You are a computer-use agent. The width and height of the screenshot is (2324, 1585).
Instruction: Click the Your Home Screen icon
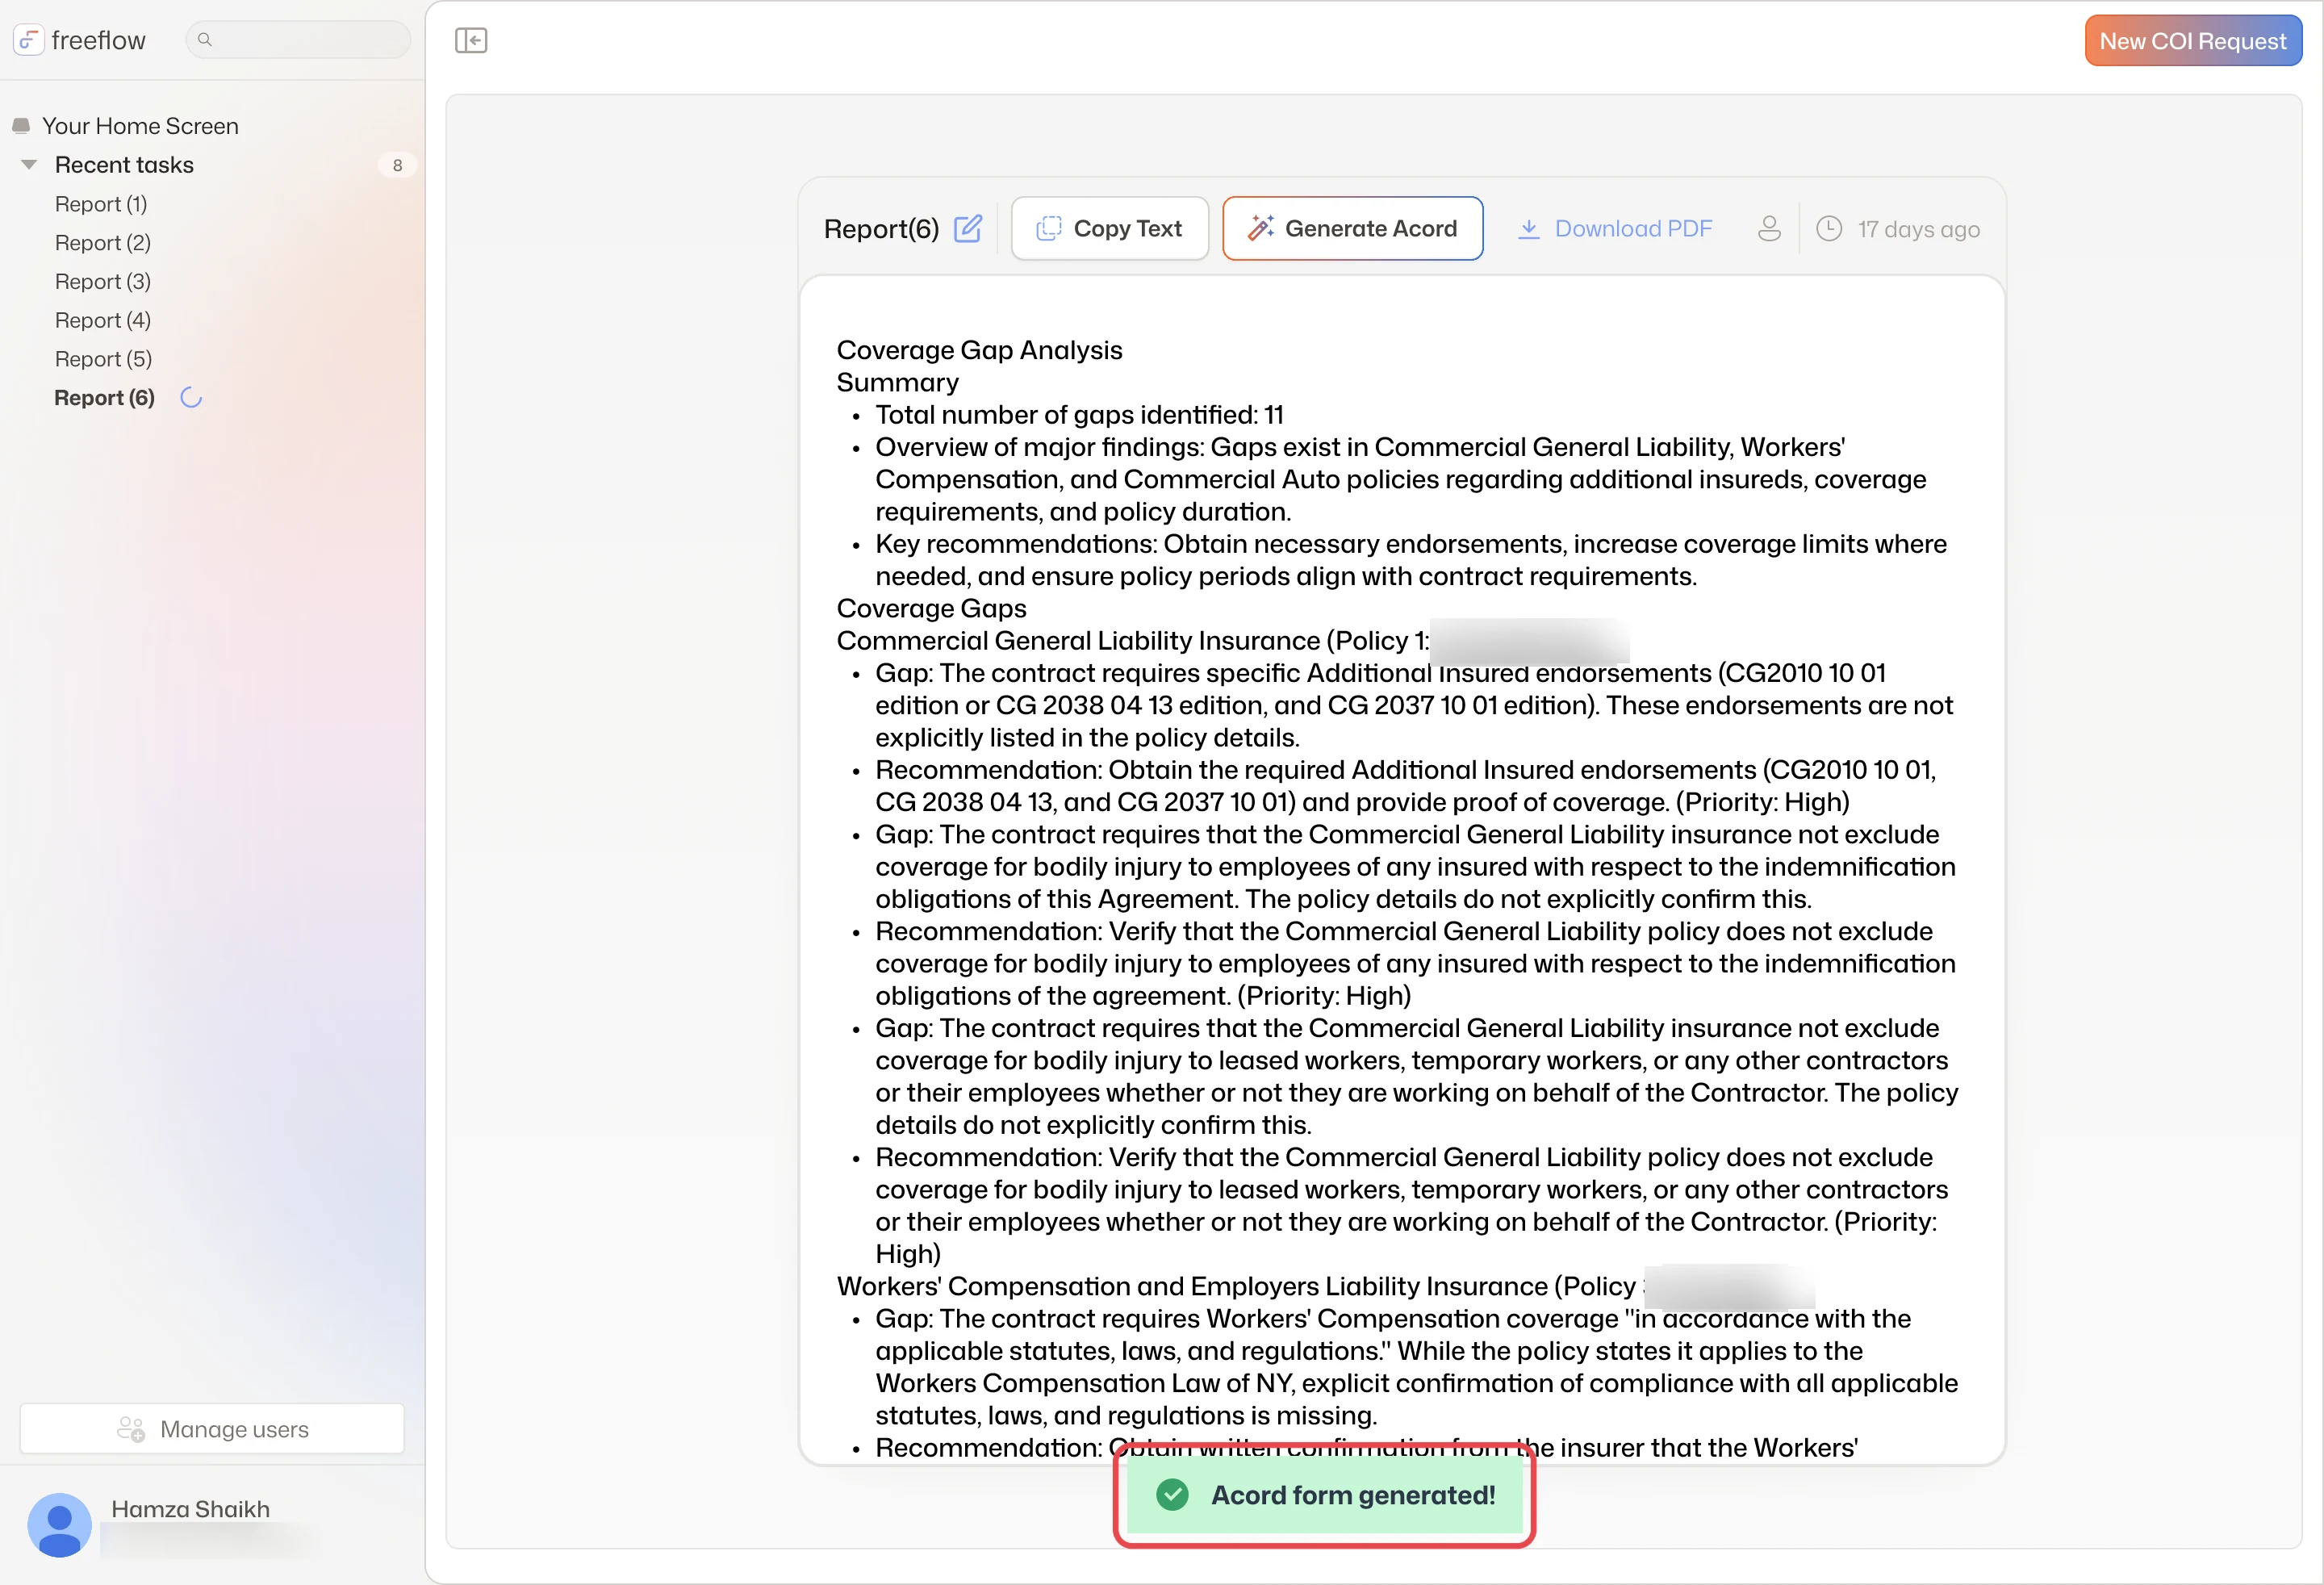[x=21, y=126]
